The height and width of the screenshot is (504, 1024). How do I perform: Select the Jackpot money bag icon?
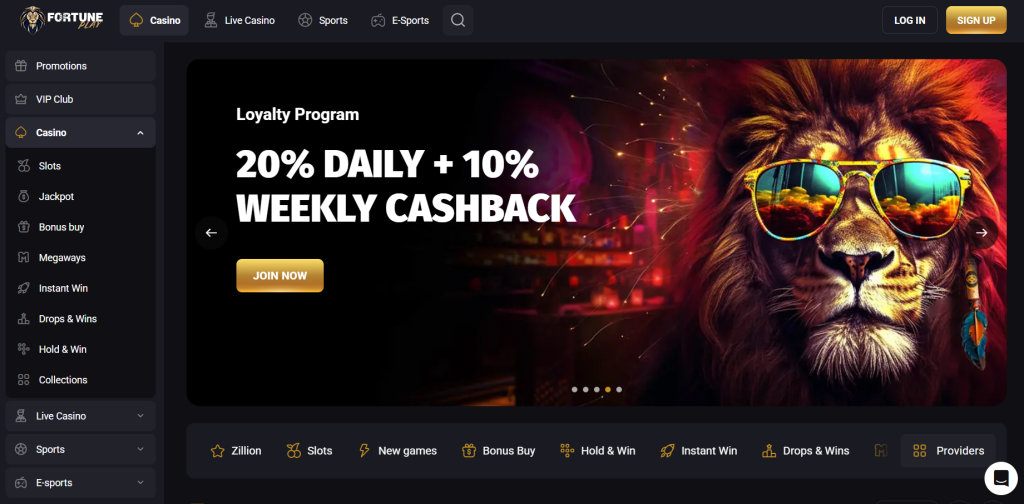24,197
